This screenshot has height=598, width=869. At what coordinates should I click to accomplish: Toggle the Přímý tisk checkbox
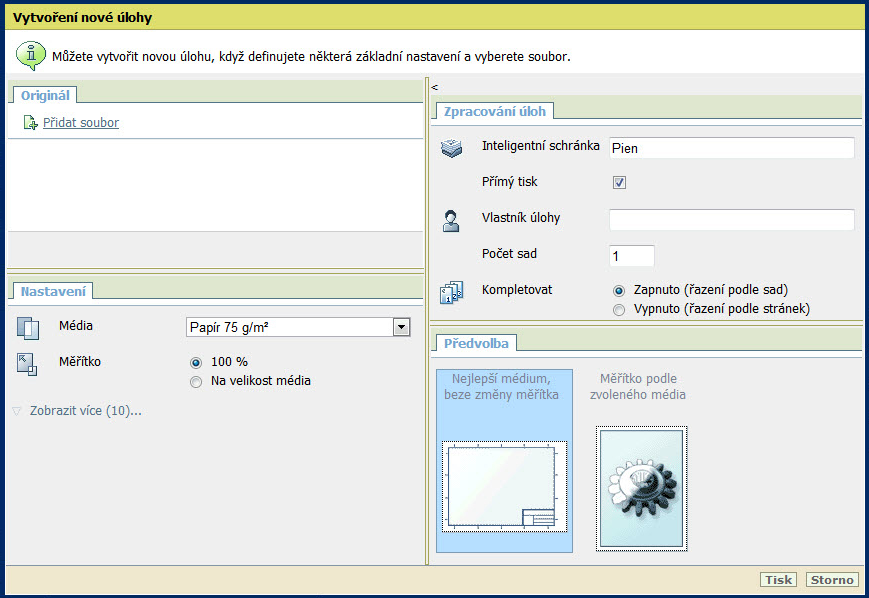pyautogui.click(x=619, y=182)
